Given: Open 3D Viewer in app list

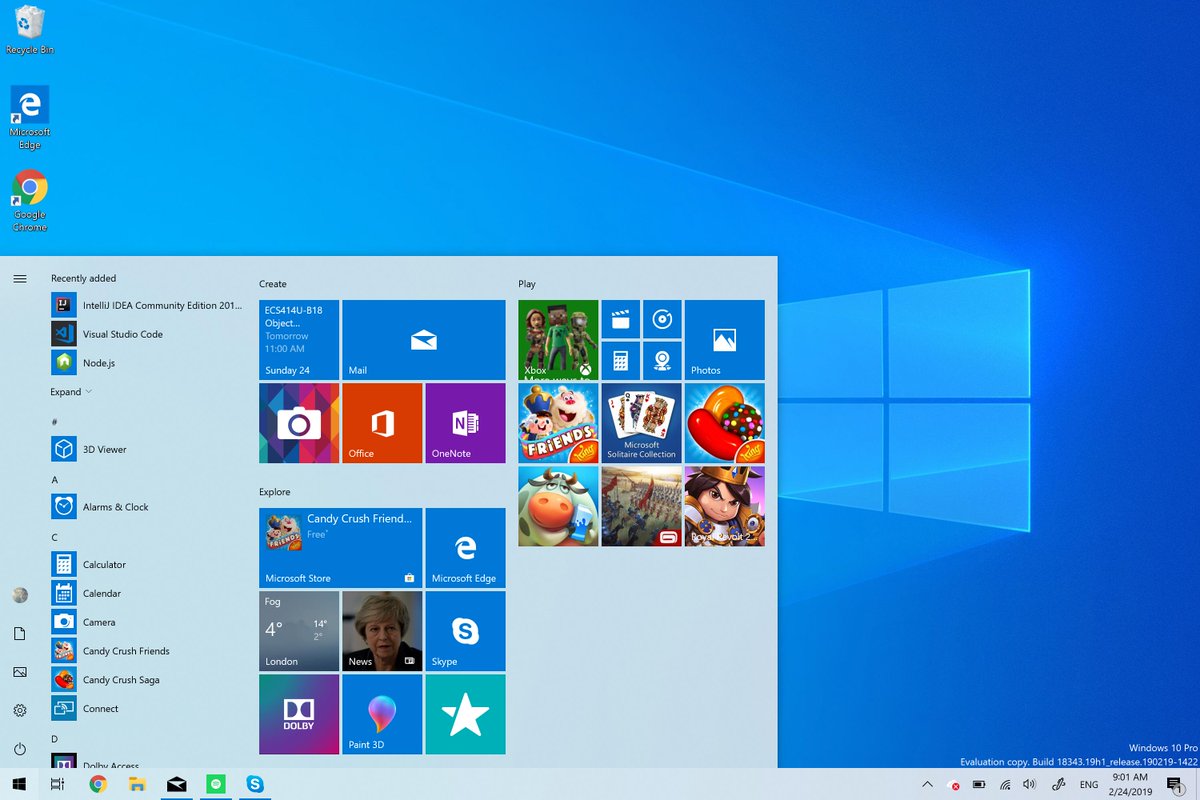Looking at the screenshot, I should coord(147,449).
